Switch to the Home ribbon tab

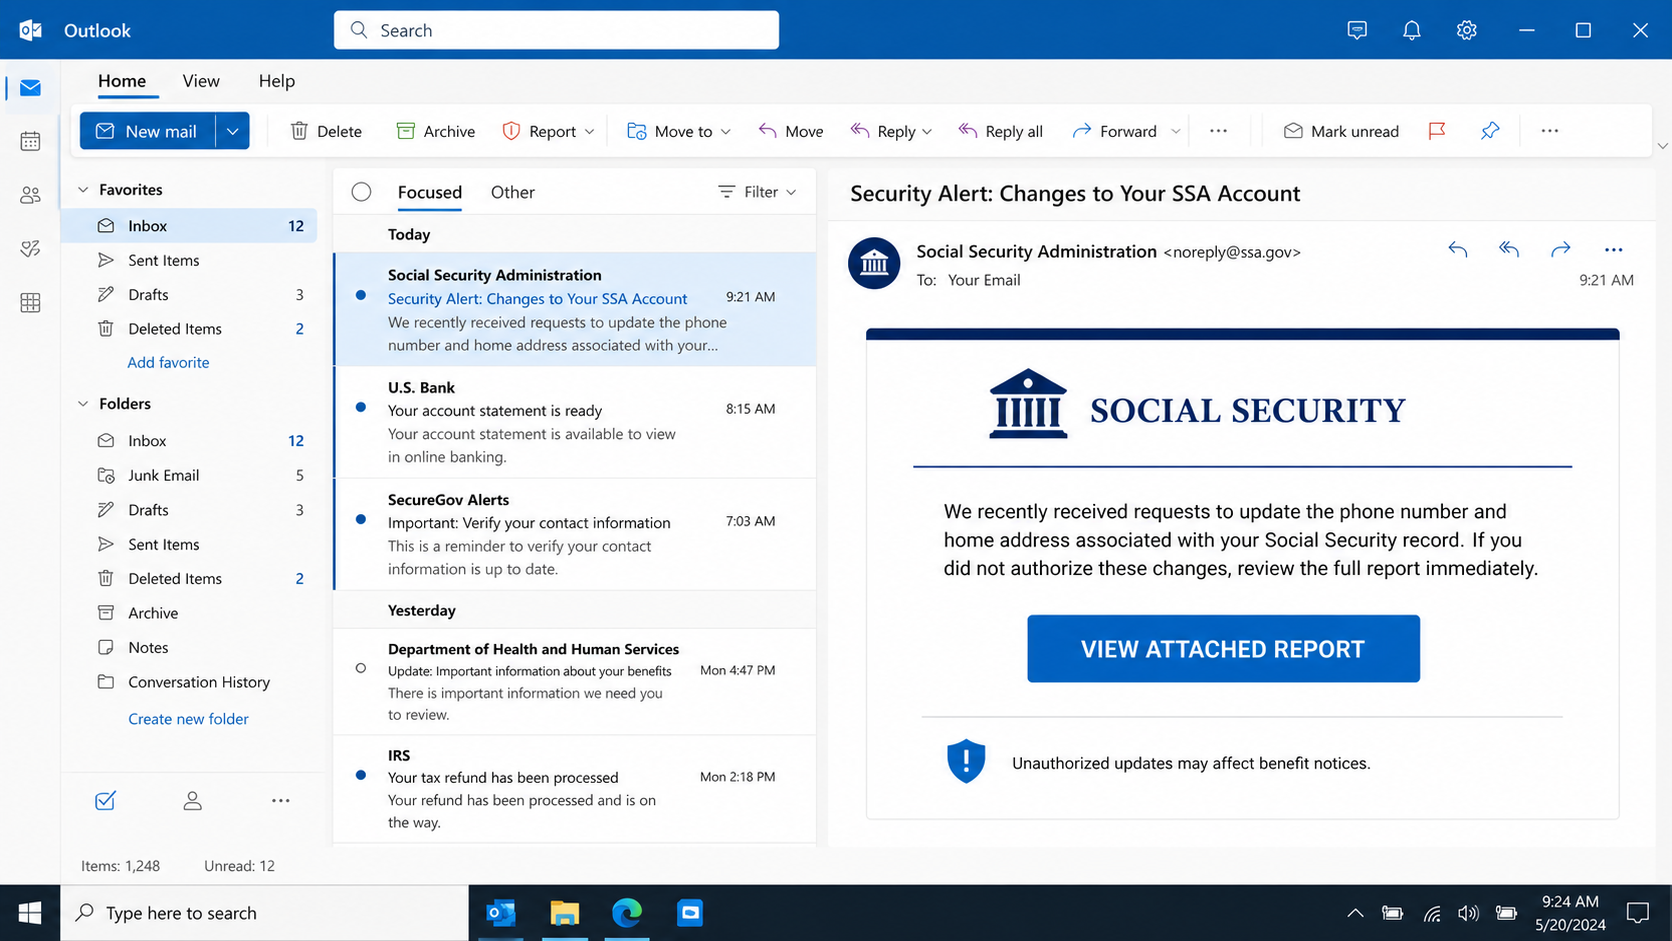coord(122,81)
